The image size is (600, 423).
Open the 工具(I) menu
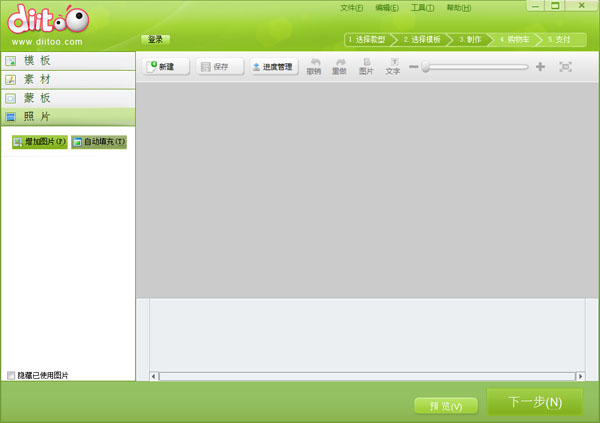tap(422, 8)
